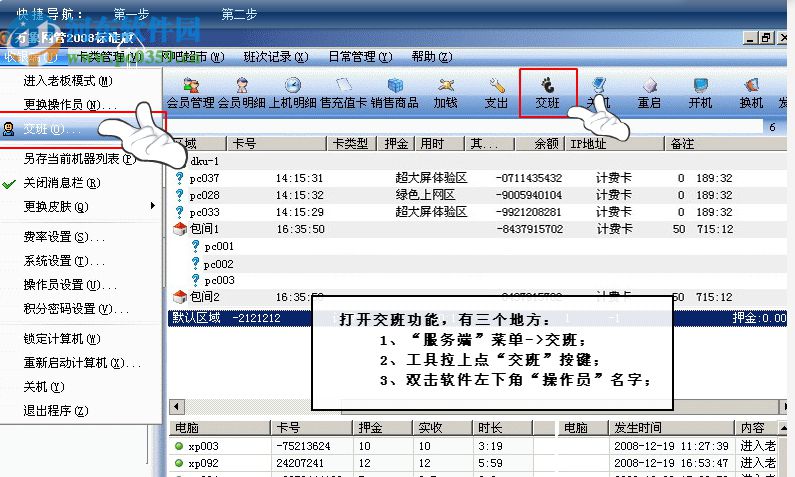Click the 售充值卡 toolbar icon
The height and width of the screenshot is (477, 795).
pyautogui.click(x=344, y=93)
